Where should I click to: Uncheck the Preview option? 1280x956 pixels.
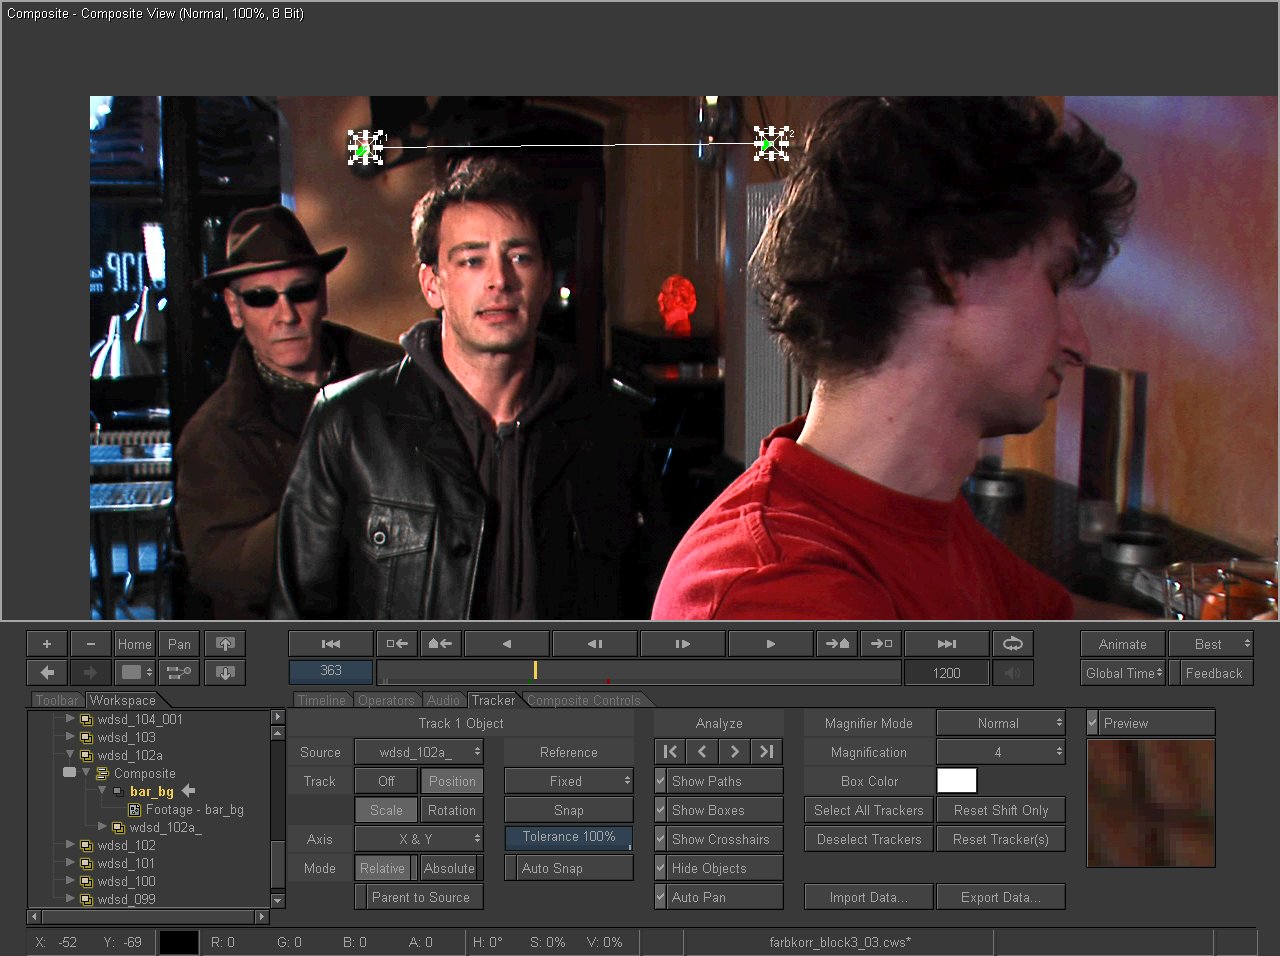1093,723
